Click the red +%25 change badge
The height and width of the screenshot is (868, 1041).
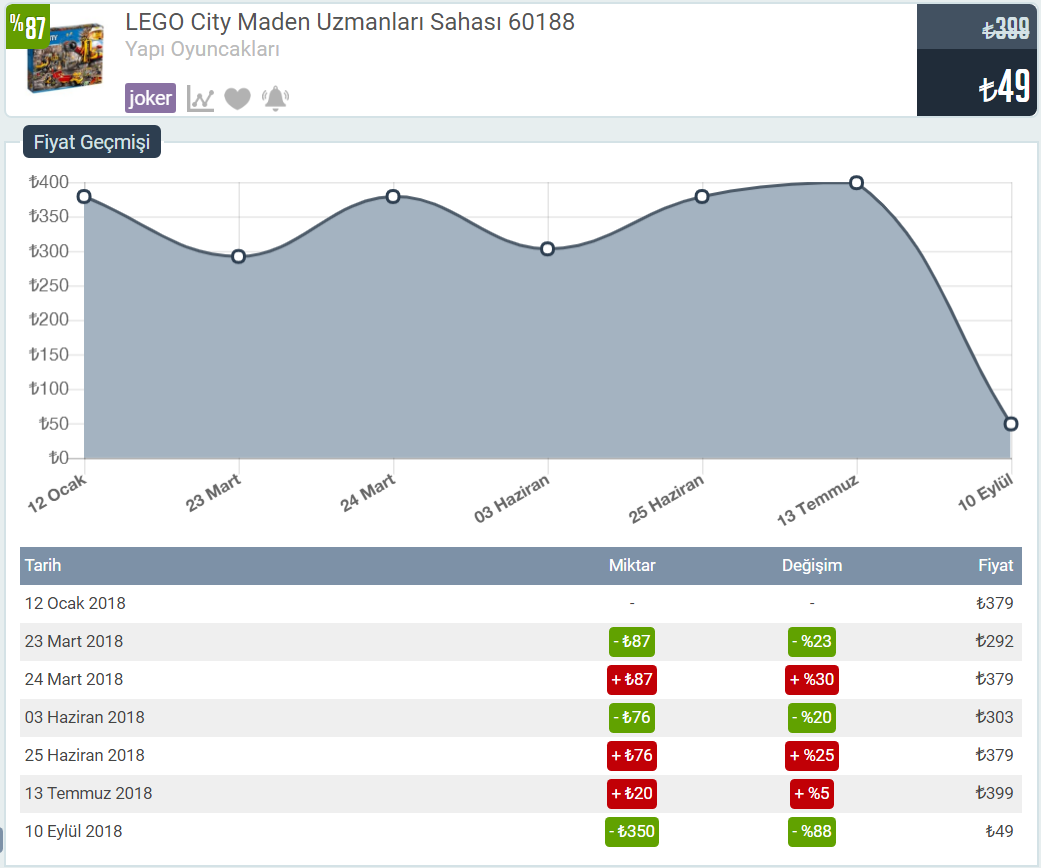pyautogui.click(x=812, y=755)
